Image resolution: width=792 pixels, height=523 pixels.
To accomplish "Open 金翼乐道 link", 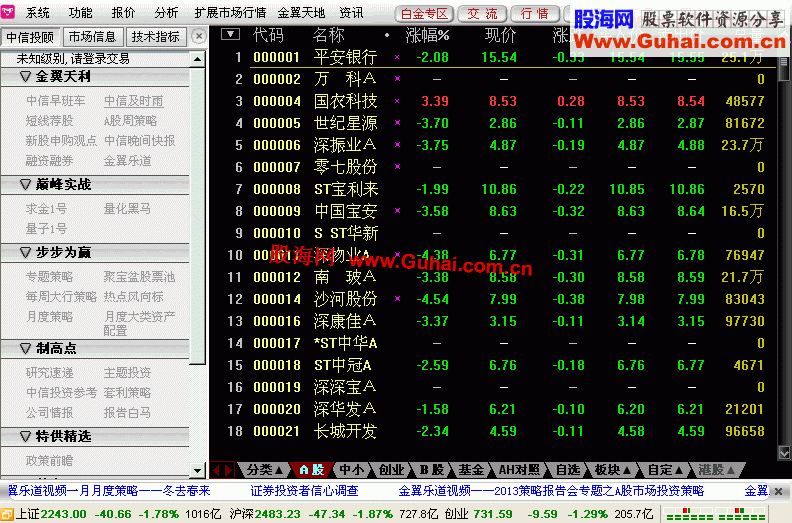I will (127, 161).
